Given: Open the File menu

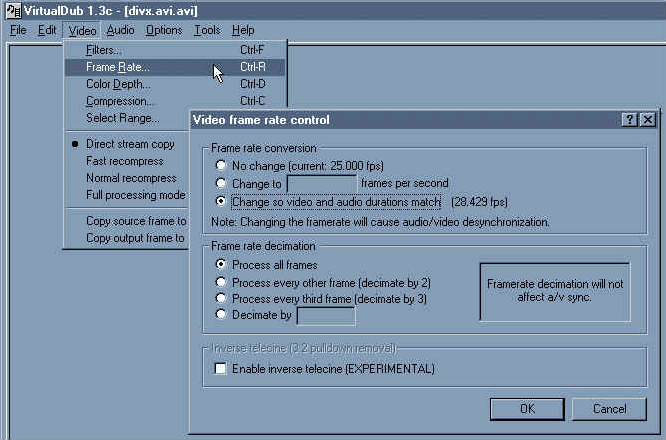Looking at the screenshot, I should (18, 31).
